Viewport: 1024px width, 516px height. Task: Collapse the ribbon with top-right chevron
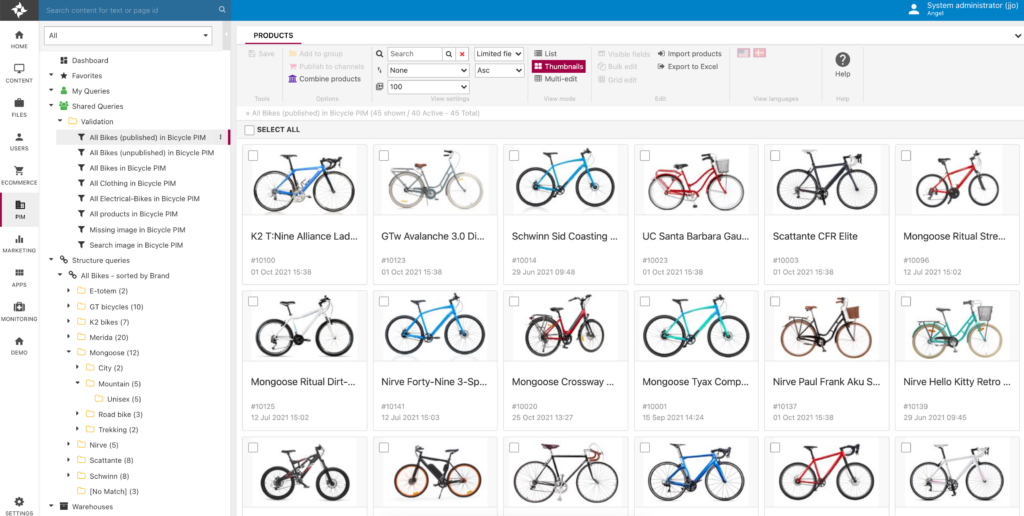click(1017, 36)
